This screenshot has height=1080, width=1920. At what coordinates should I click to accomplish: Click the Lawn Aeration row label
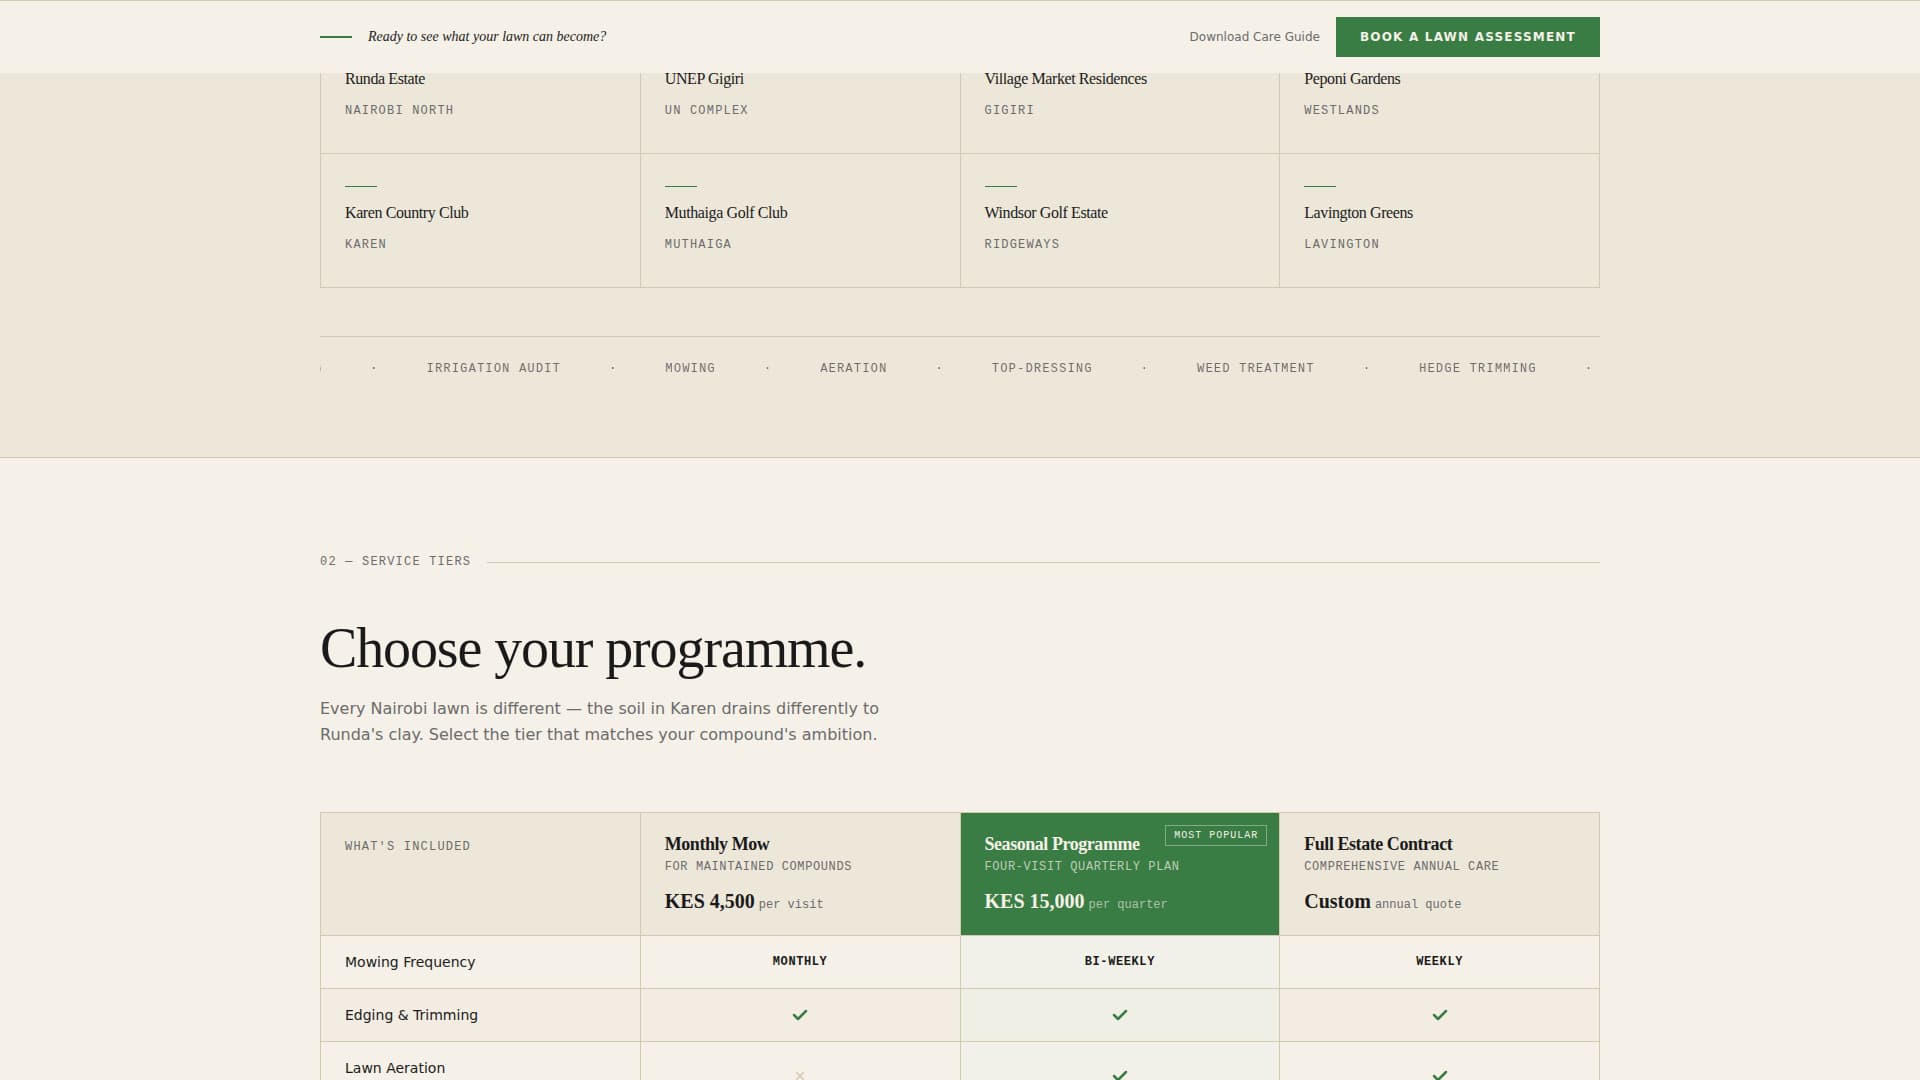(x=395, y=1068)
